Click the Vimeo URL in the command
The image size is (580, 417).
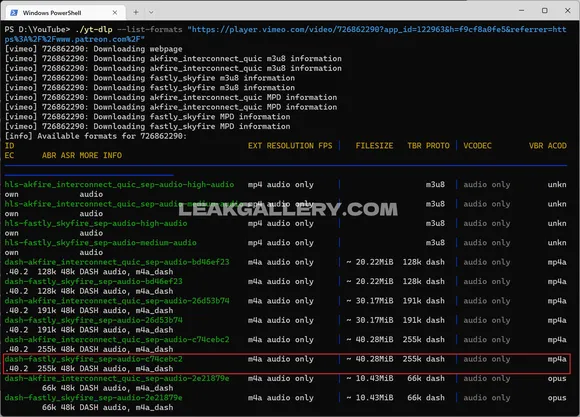click(285, 34)
